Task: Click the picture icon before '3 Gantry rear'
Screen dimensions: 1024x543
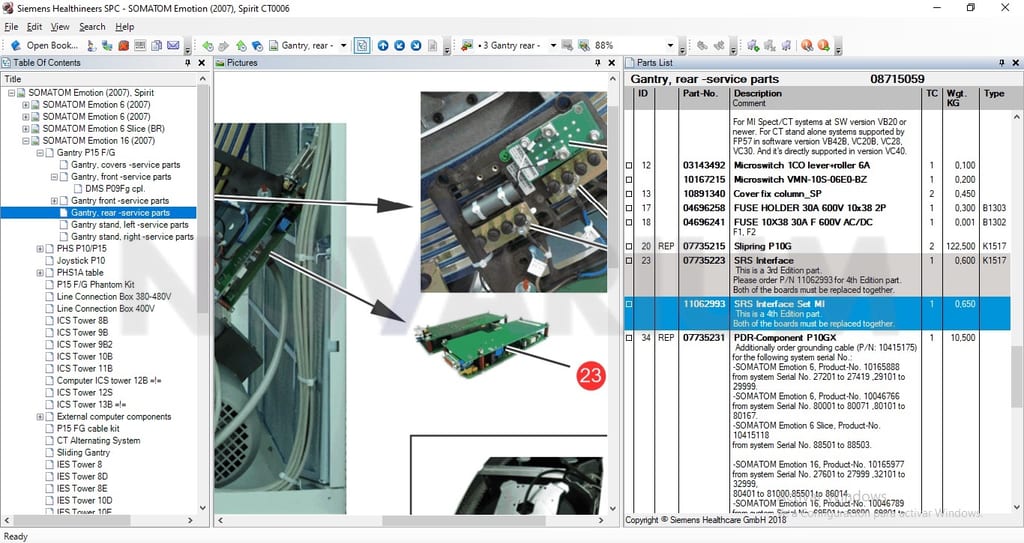Action: coord(466,45)
